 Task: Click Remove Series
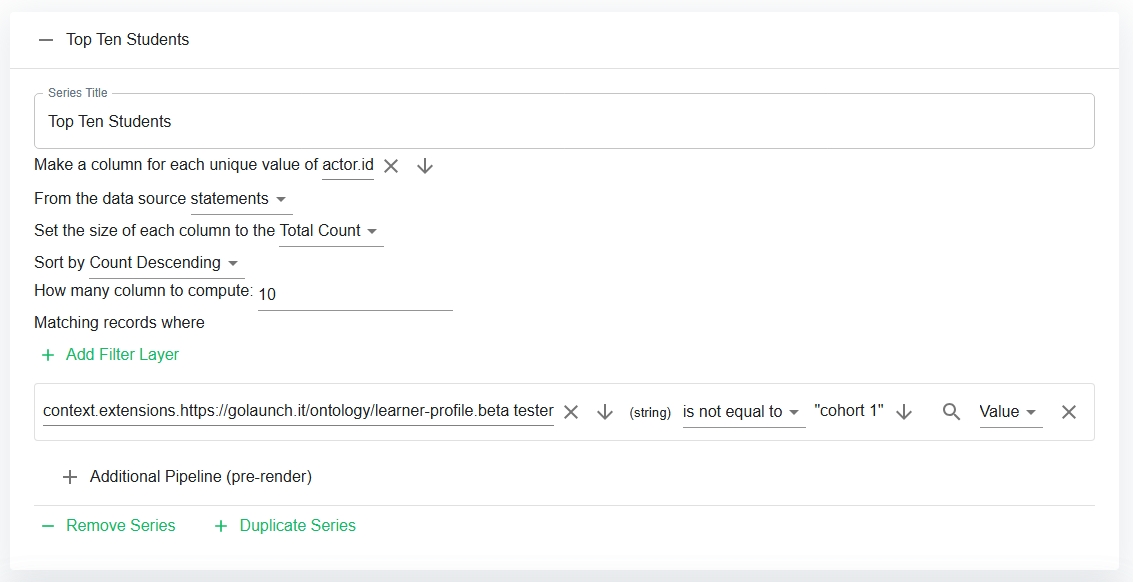(108, 526)
